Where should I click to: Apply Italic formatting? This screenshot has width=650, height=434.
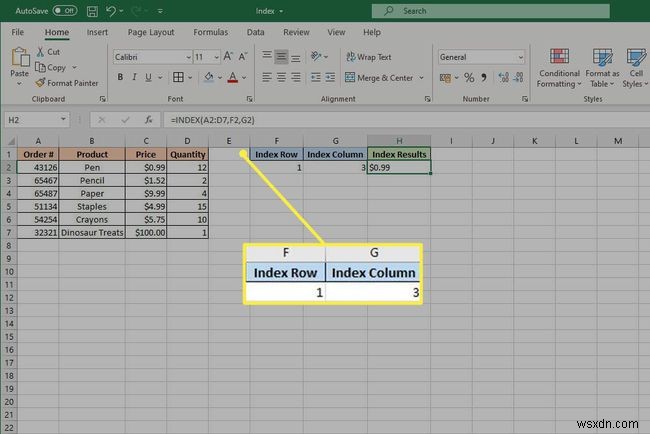pos(134,77)
